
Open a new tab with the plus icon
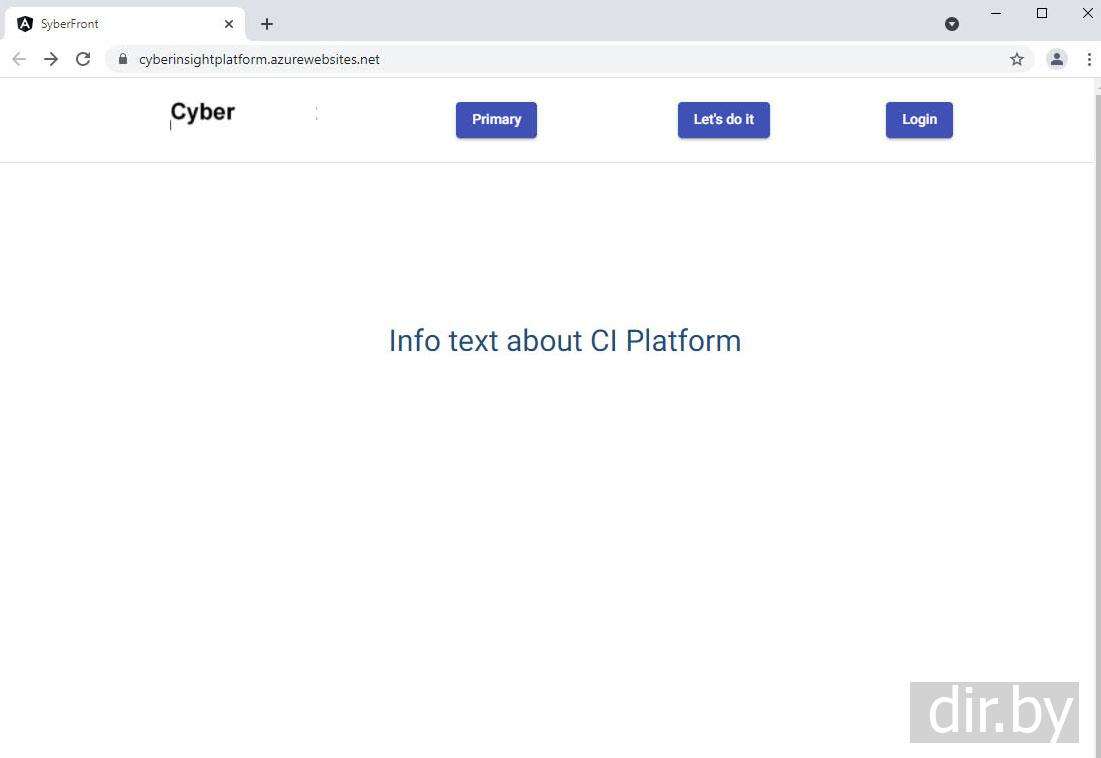pyautogui.click(x=267, y=24)
